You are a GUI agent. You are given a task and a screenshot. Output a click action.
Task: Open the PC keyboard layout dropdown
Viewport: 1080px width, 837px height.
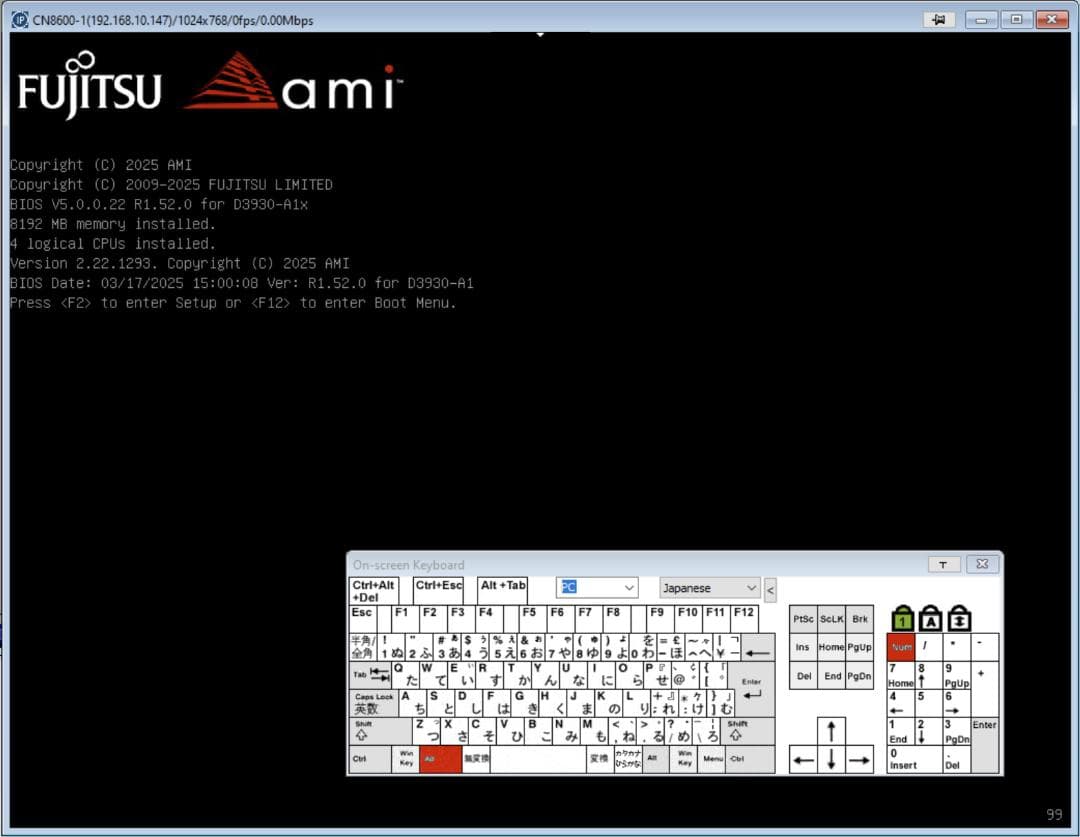[597, 587]
